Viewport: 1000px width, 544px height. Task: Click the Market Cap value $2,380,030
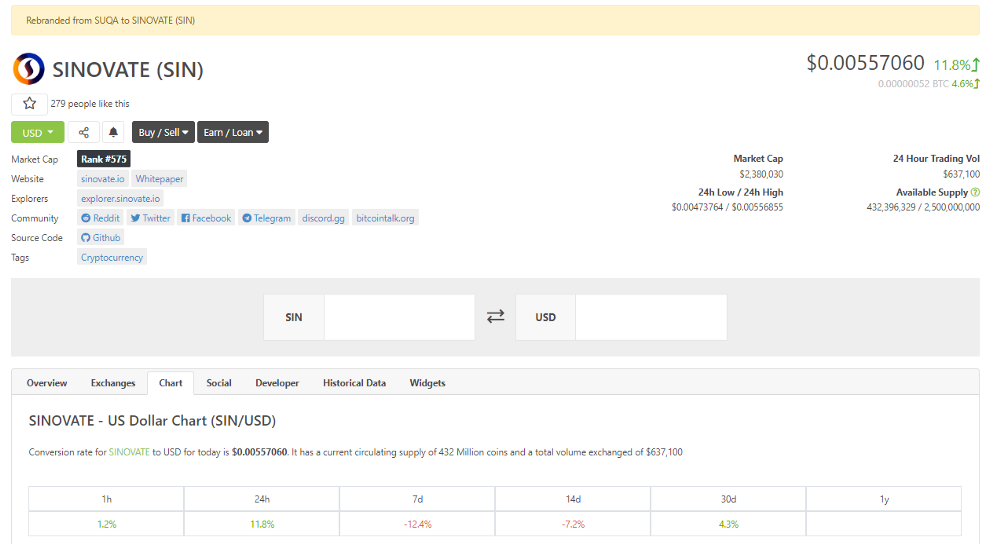[761, 174]
